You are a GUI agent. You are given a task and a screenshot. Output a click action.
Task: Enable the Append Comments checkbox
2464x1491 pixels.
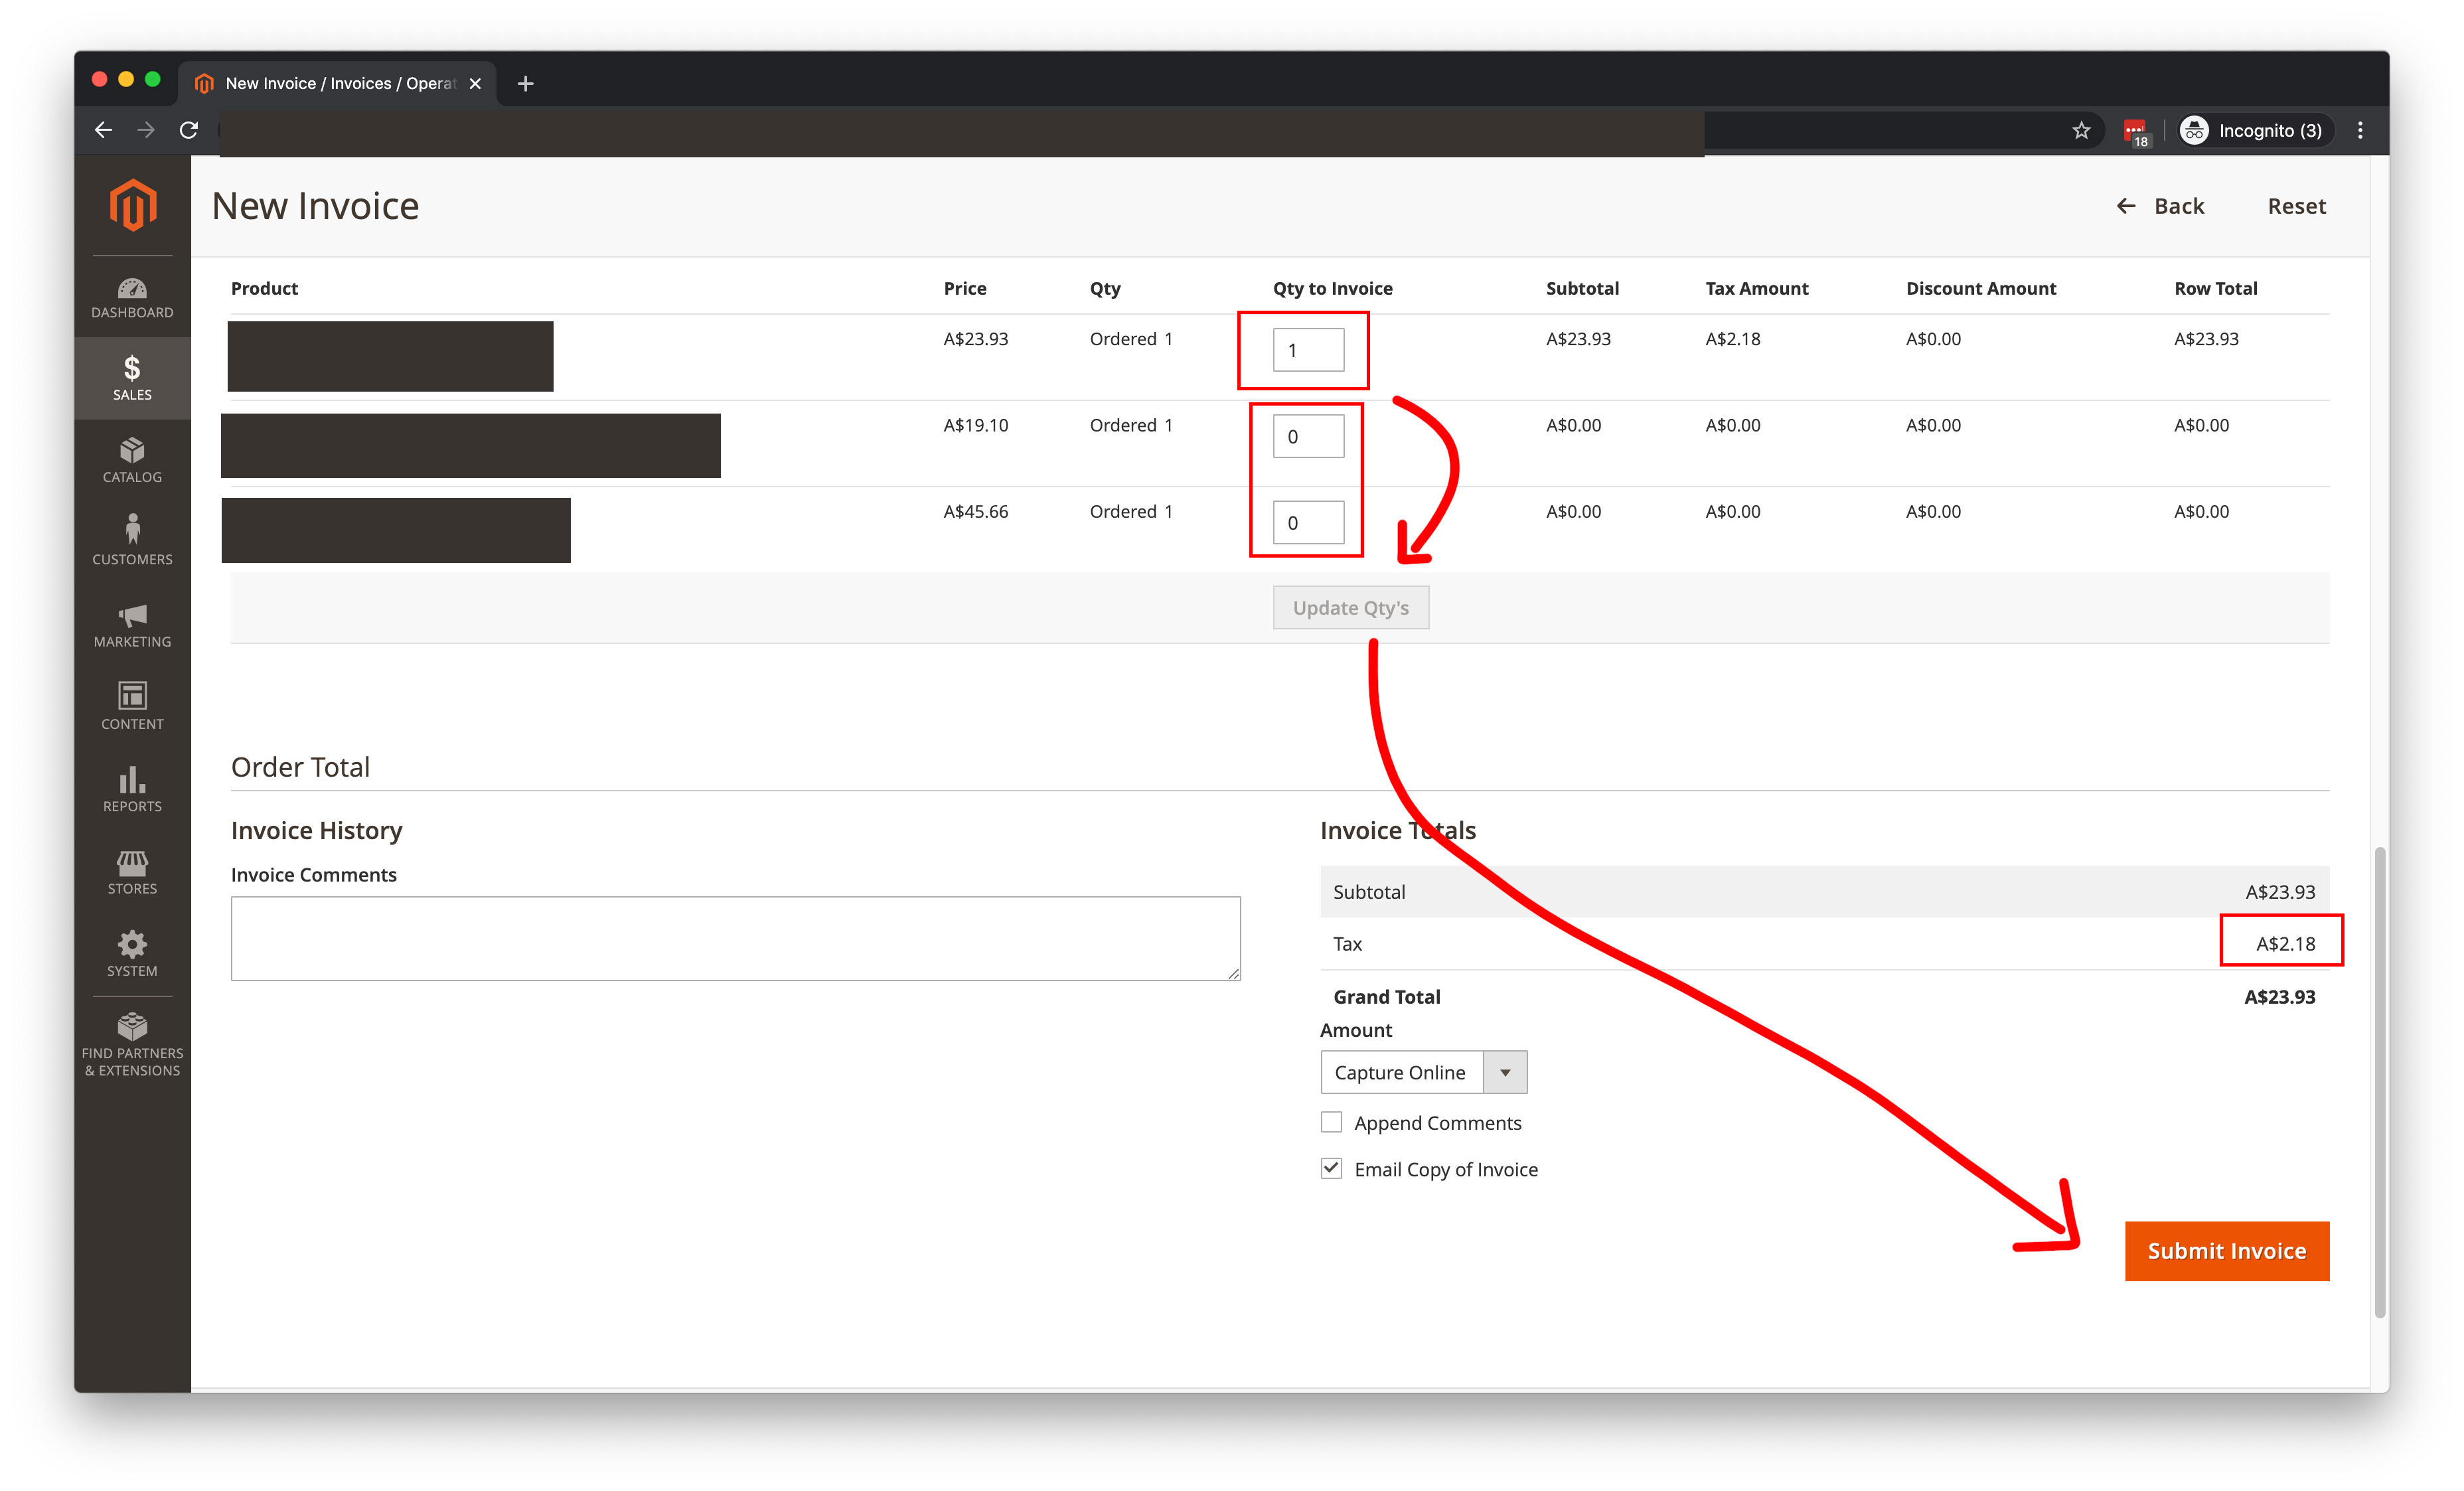(x=1331, y=1122)
